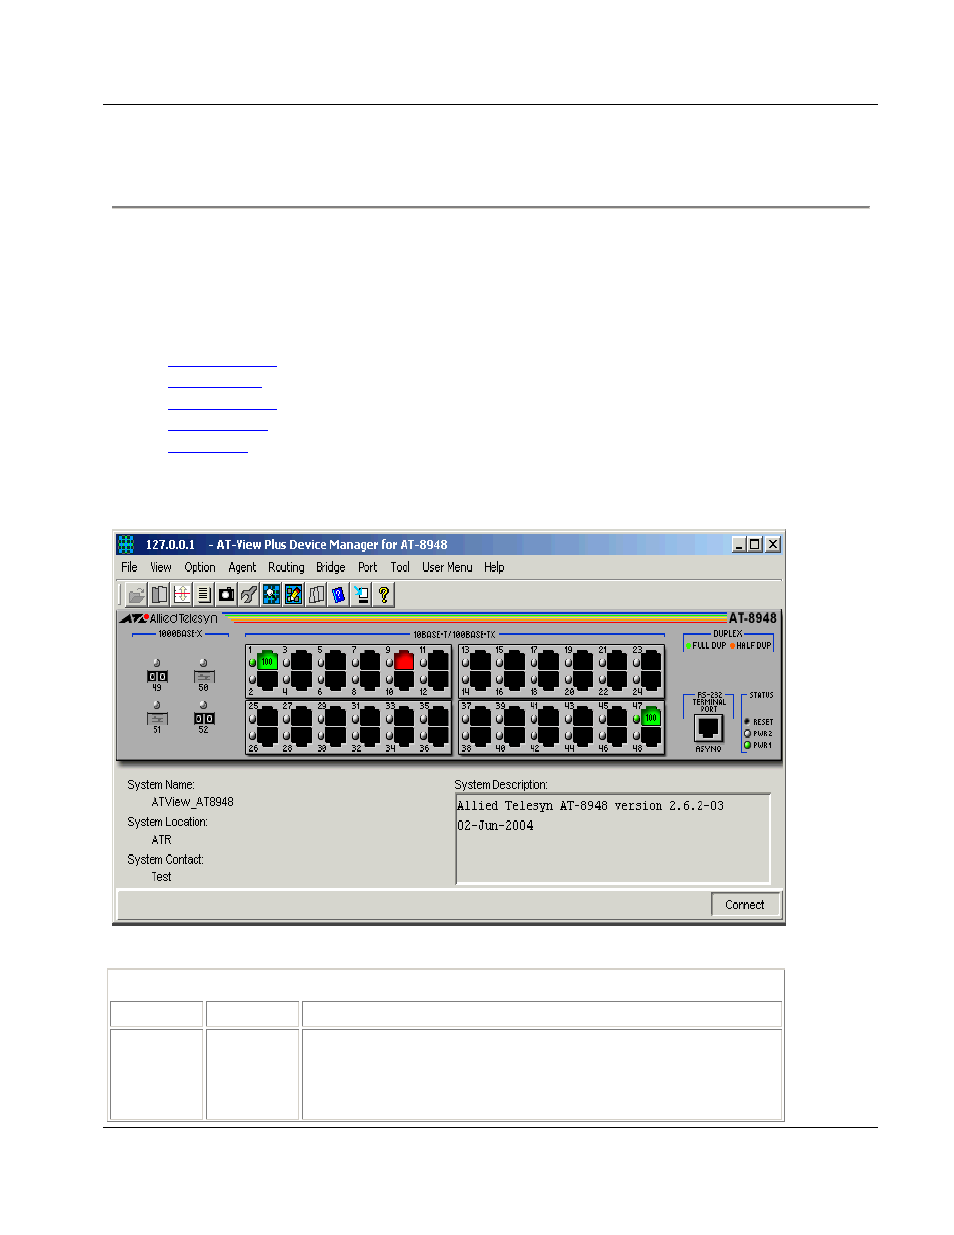The width and height of the screenshot is (954, 1235).
Task: Click the FULL DUP duplex legend
Action: tap(706, 646)
